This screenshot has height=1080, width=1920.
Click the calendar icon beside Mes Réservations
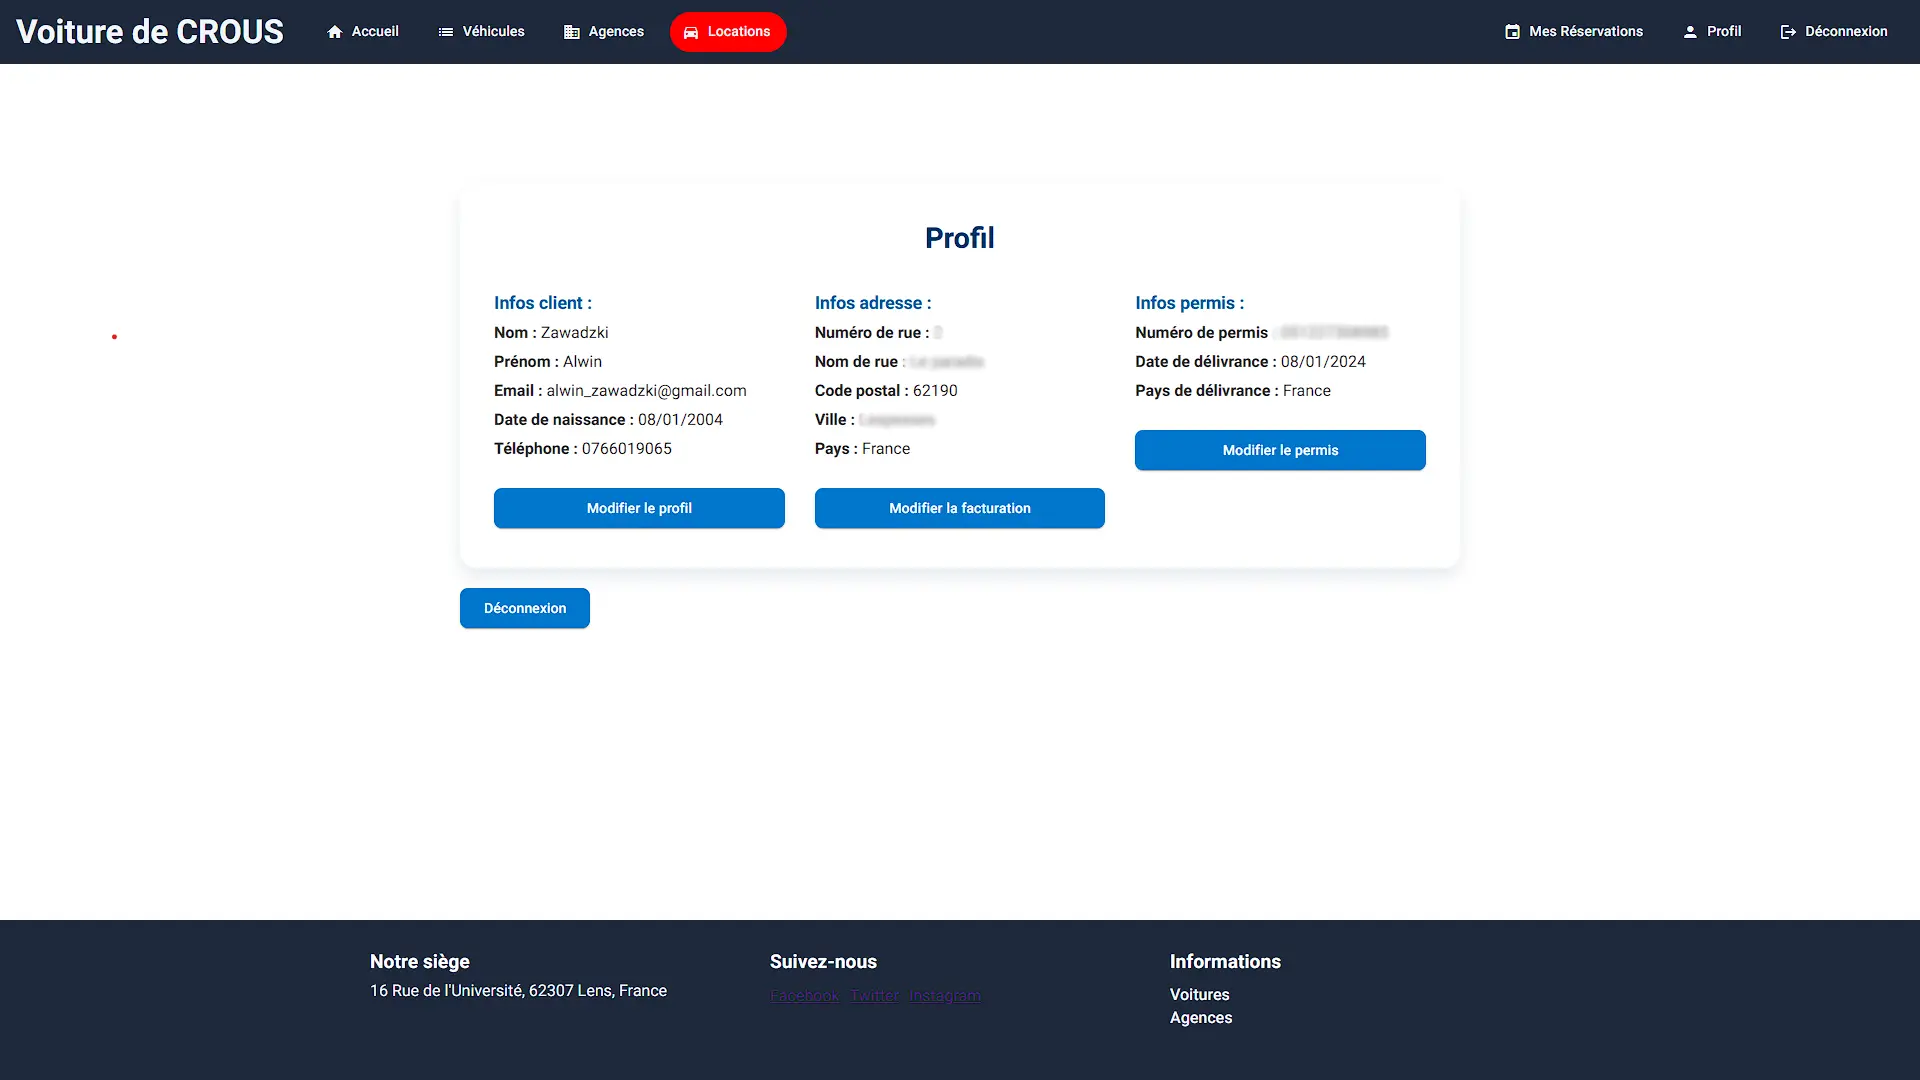tap(1513, 32)
